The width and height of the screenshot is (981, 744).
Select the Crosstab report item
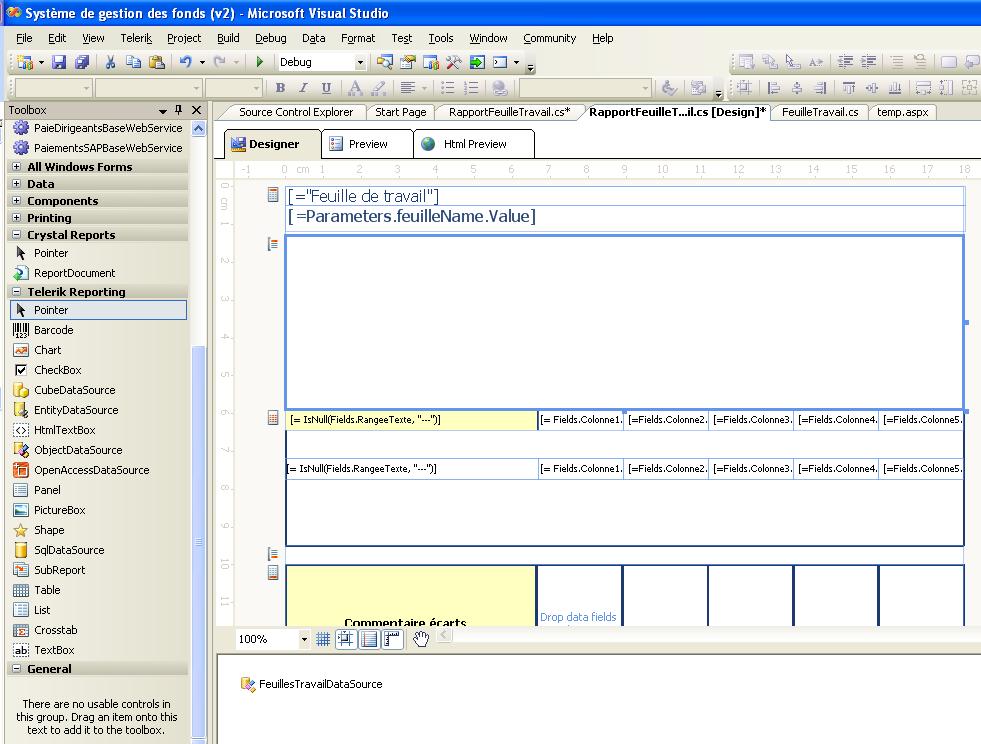point(54,630)
